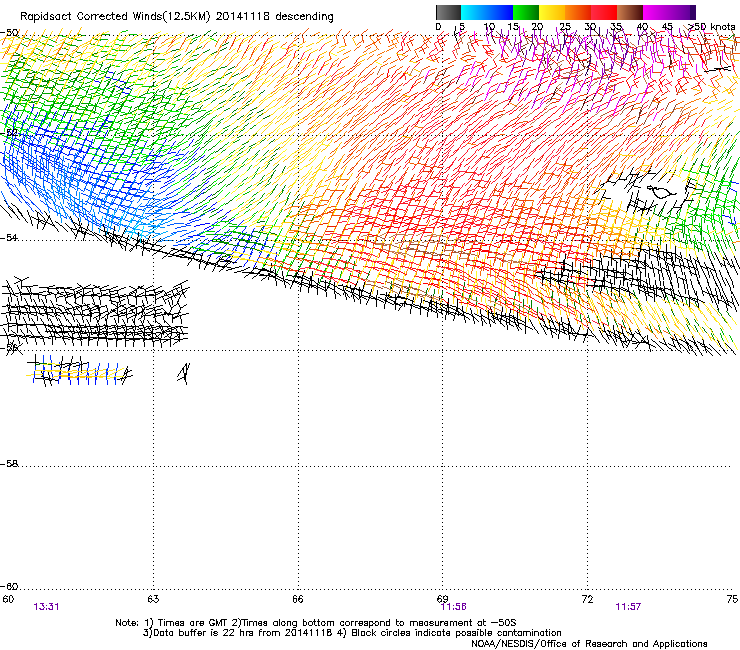Click the 'Rapidscat Corrected Winds(12.5KM)' title text

(x=115, y=17)
